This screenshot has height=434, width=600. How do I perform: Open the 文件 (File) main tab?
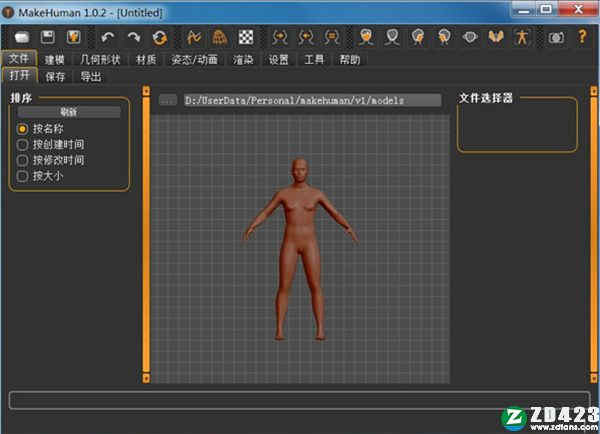(19, 59)
